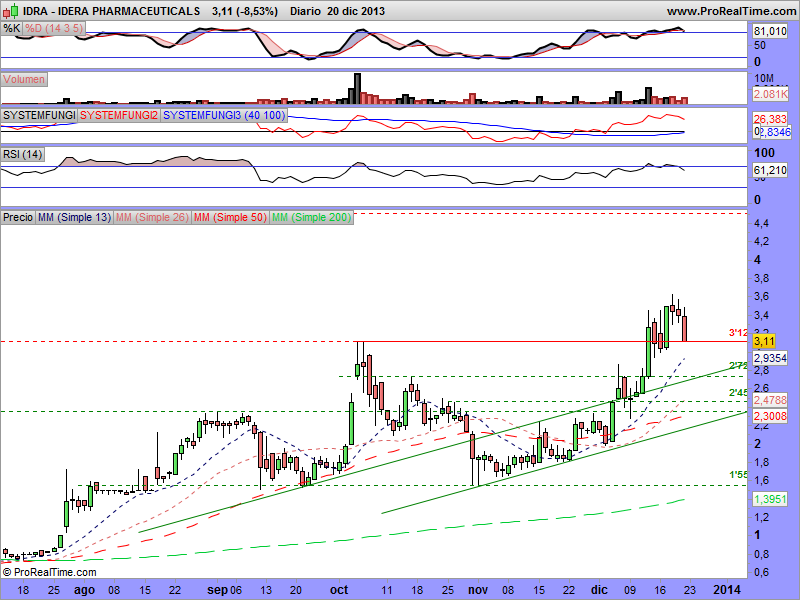The height and width of the screenshot is (600, 800).
Task: Click the 10M tick on volume axis
Action: (x=764, y=79)
